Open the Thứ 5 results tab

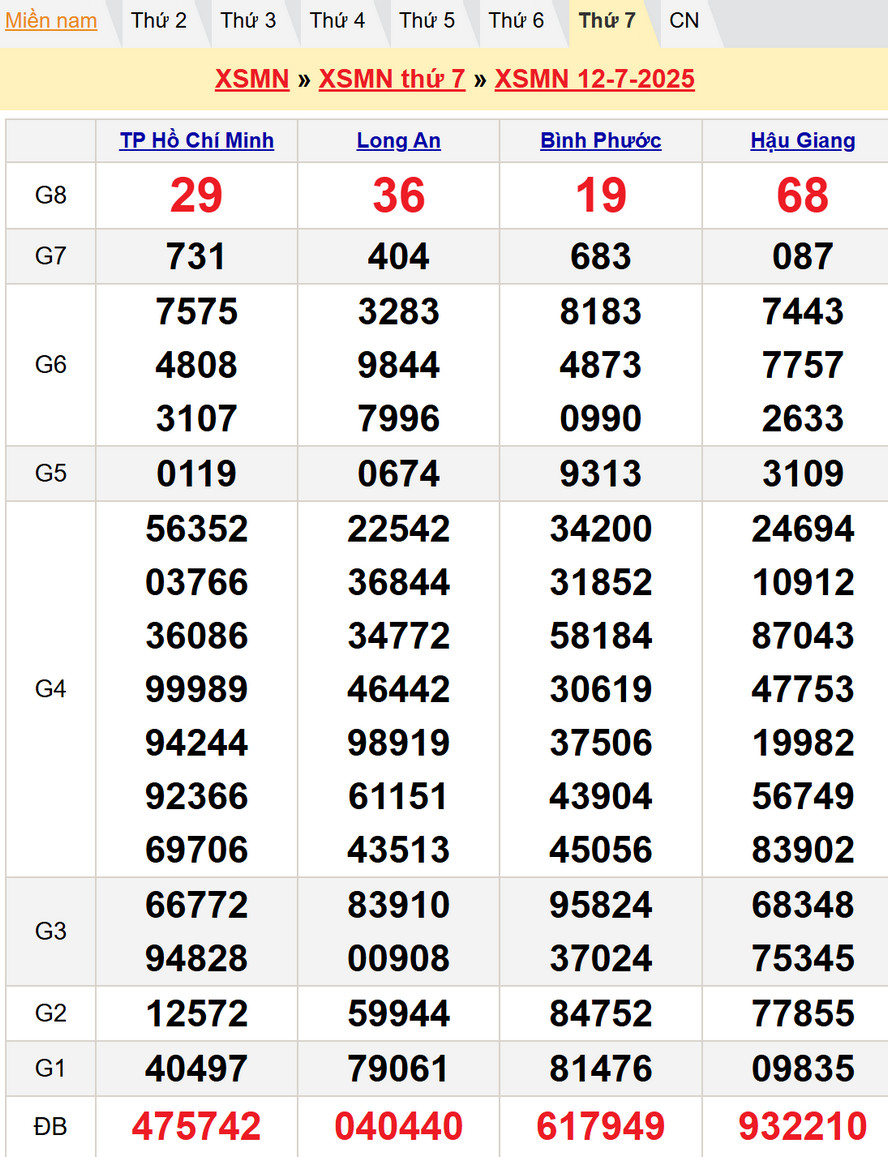(x=427, y=21)
